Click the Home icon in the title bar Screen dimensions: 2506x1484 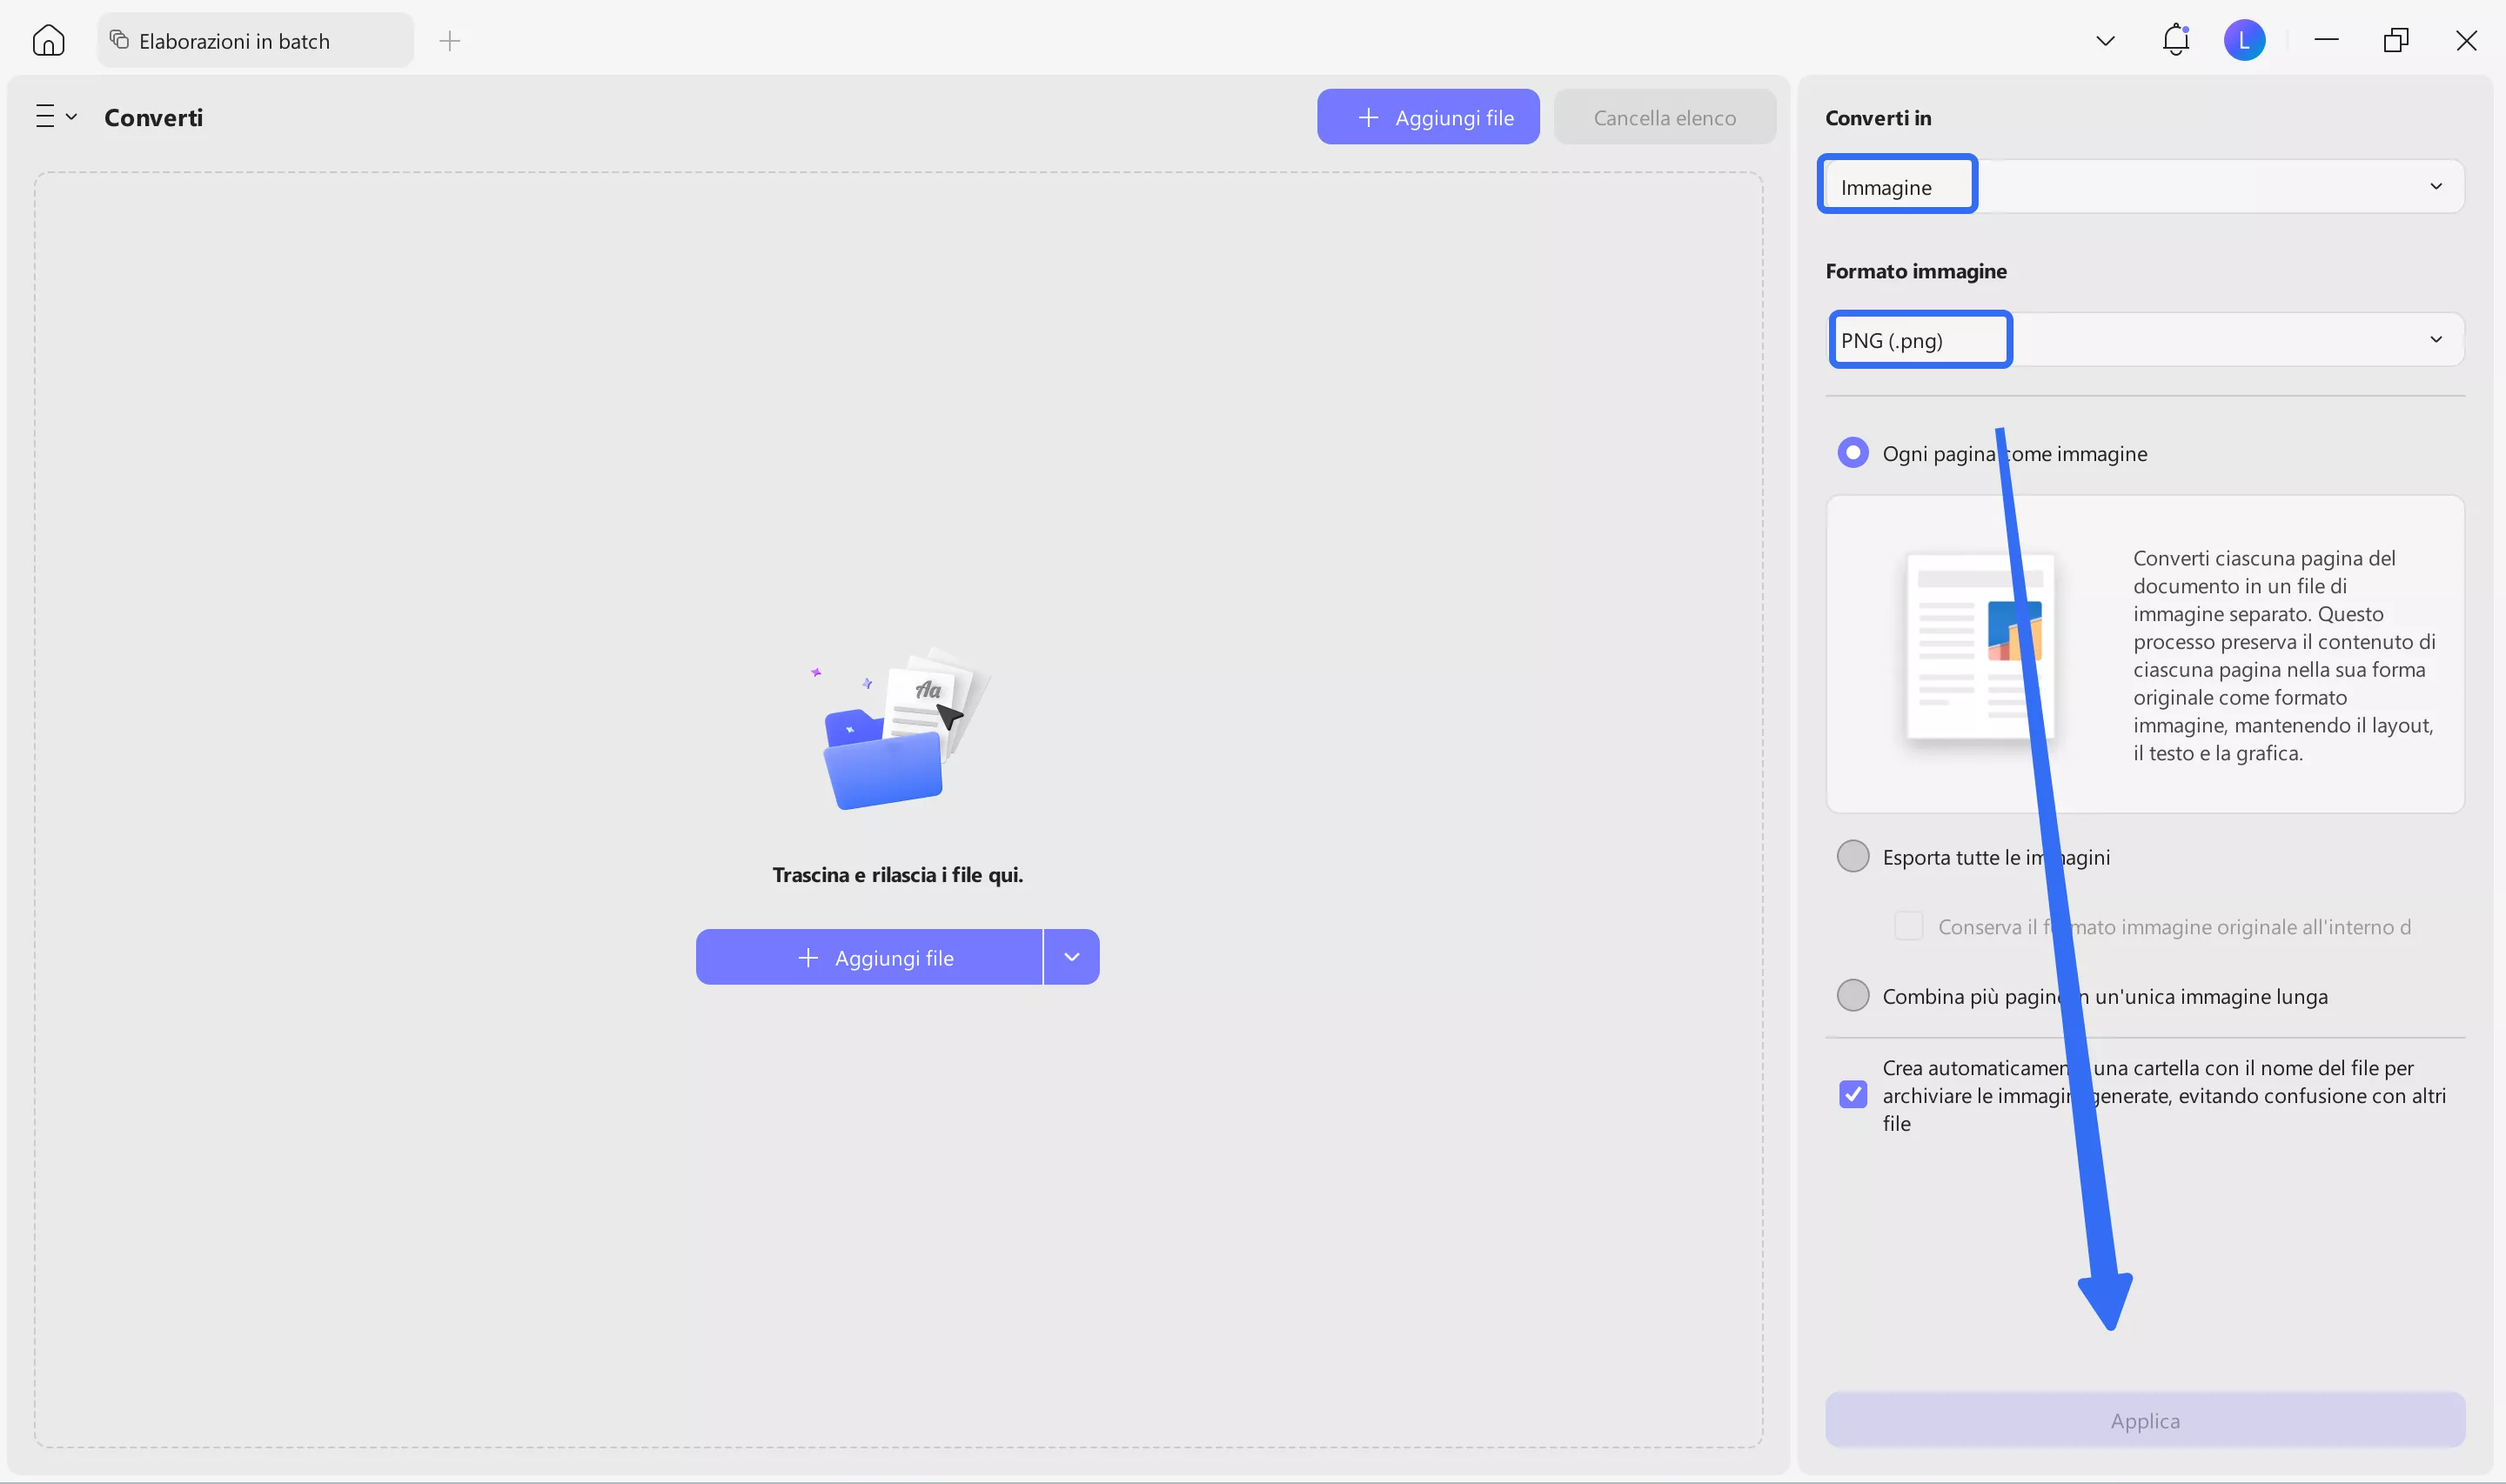point(48,41)
